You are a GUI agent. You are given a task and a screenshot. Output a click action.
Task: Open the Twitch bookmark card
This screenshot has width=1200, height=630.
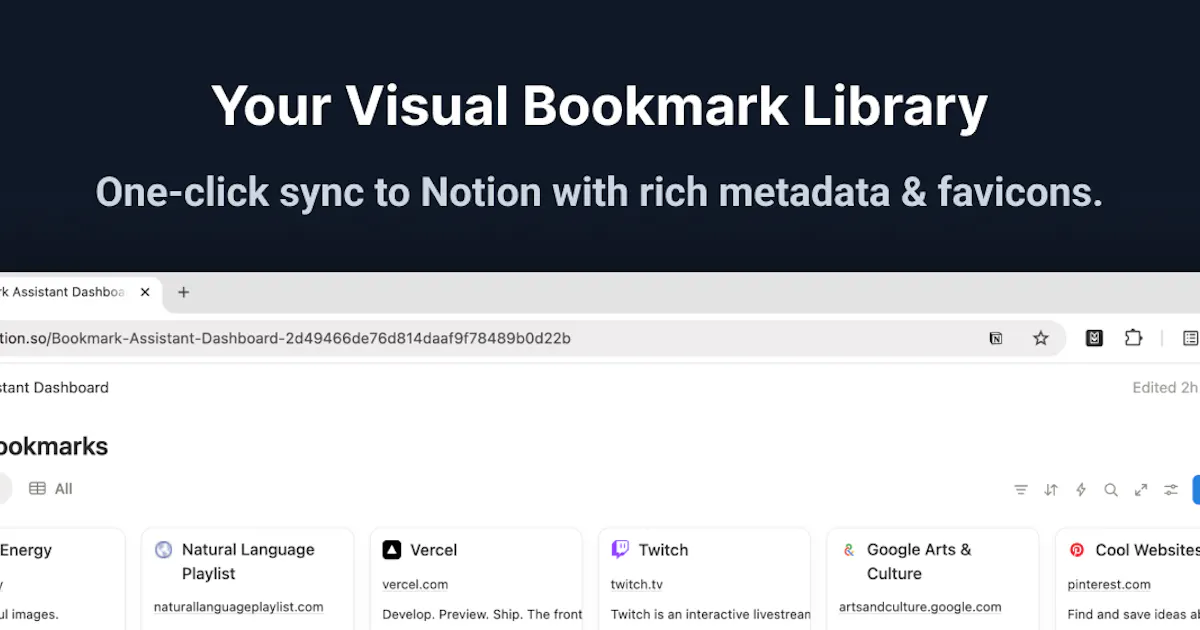pyautogui.click(x=704, y=579)
